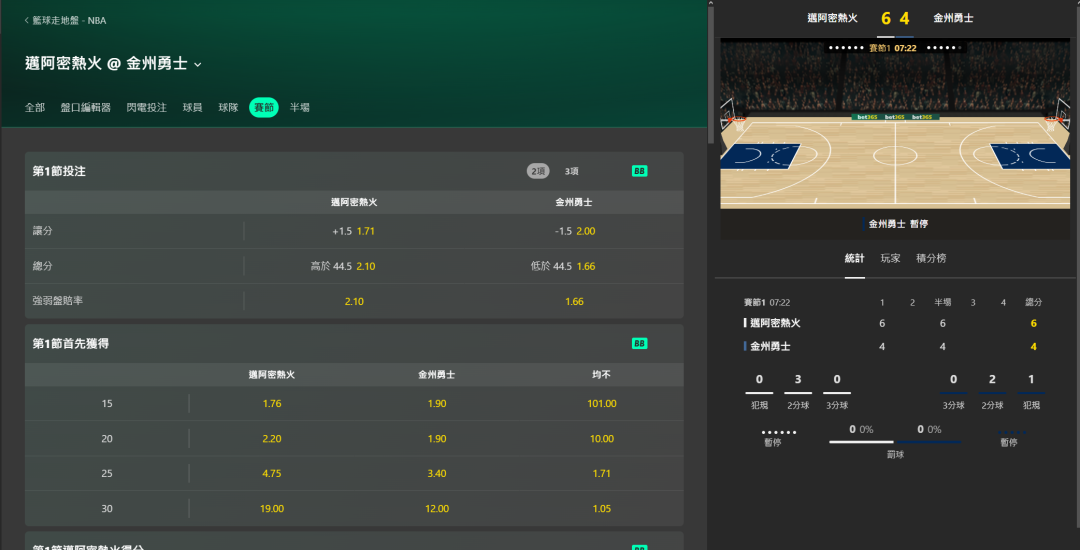This screenshot has width=1080, height=550.
Task: Switch to the 閃電投注 tab
Action: click(146, 107)
